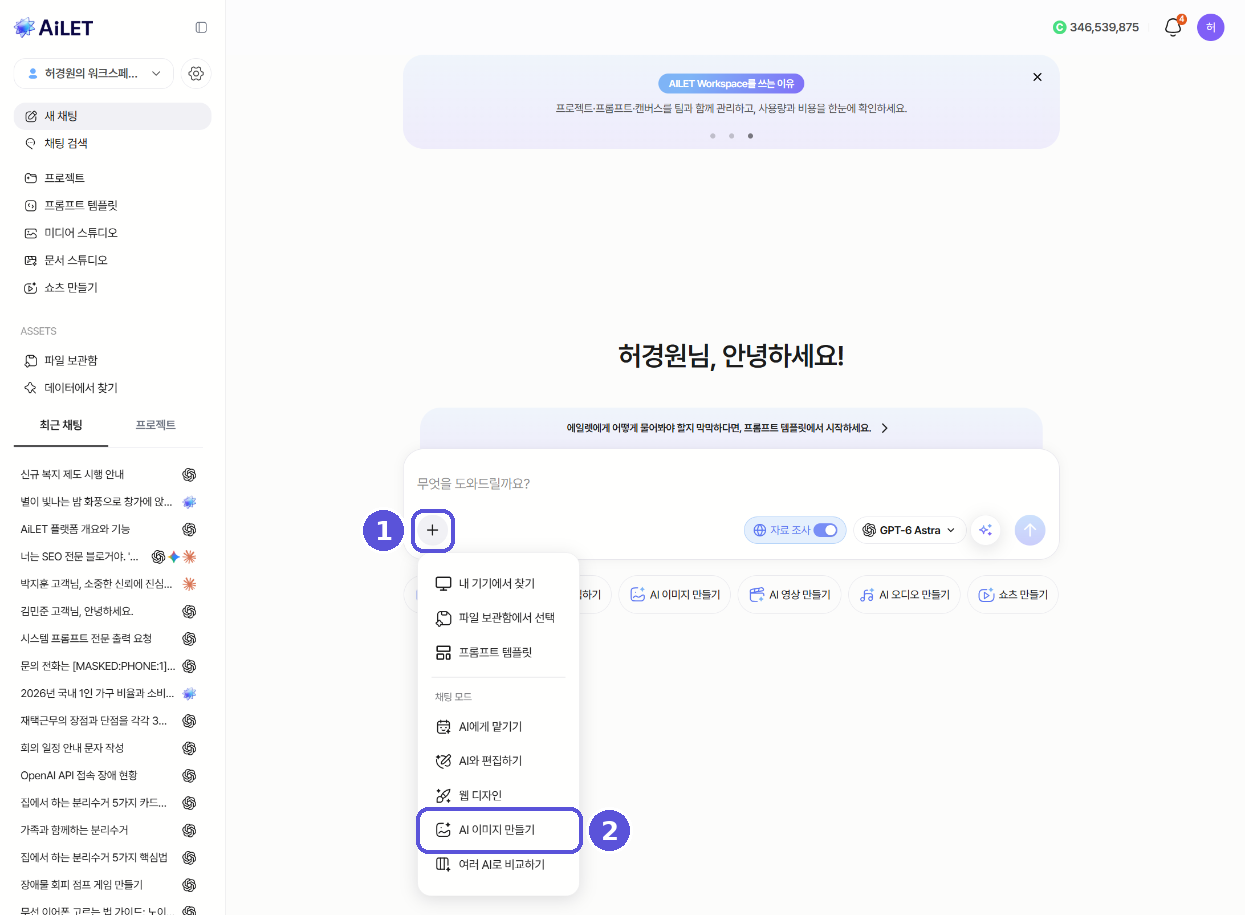Open the prompt template hint link
This screenshot has height=915, width=1245.
731,428
